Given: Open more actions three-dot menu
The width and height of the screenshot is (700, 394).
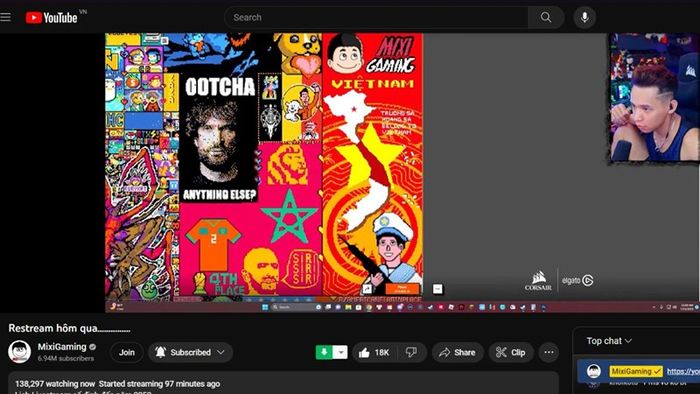Looking at the screenshot, I should pyautogui.click(x=549, y=353).
